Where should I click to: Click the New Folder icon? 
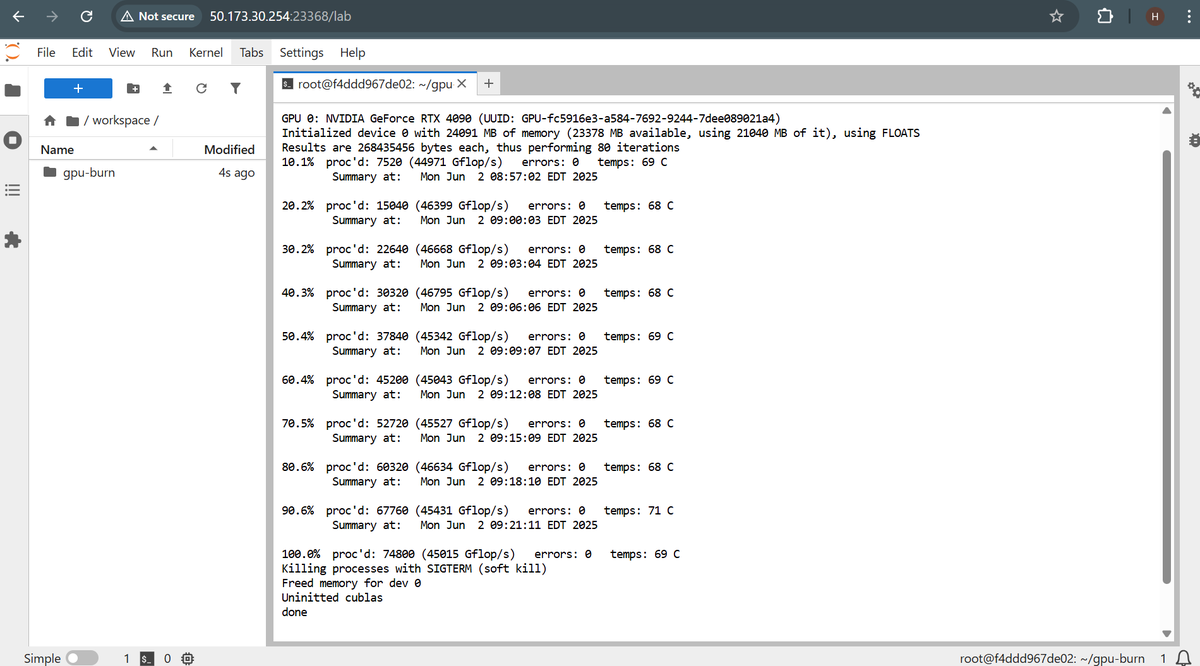click(133, 89)
